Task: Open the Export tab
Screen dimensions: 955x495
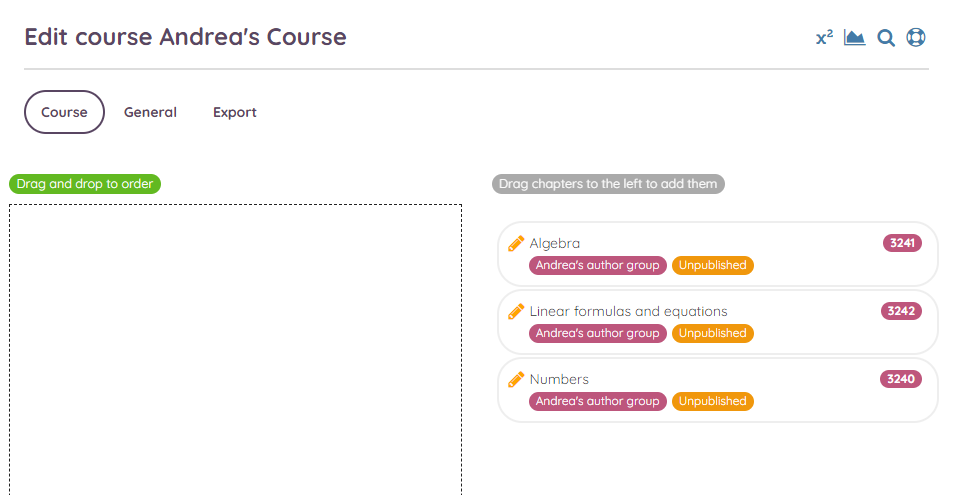Action: 235,112
